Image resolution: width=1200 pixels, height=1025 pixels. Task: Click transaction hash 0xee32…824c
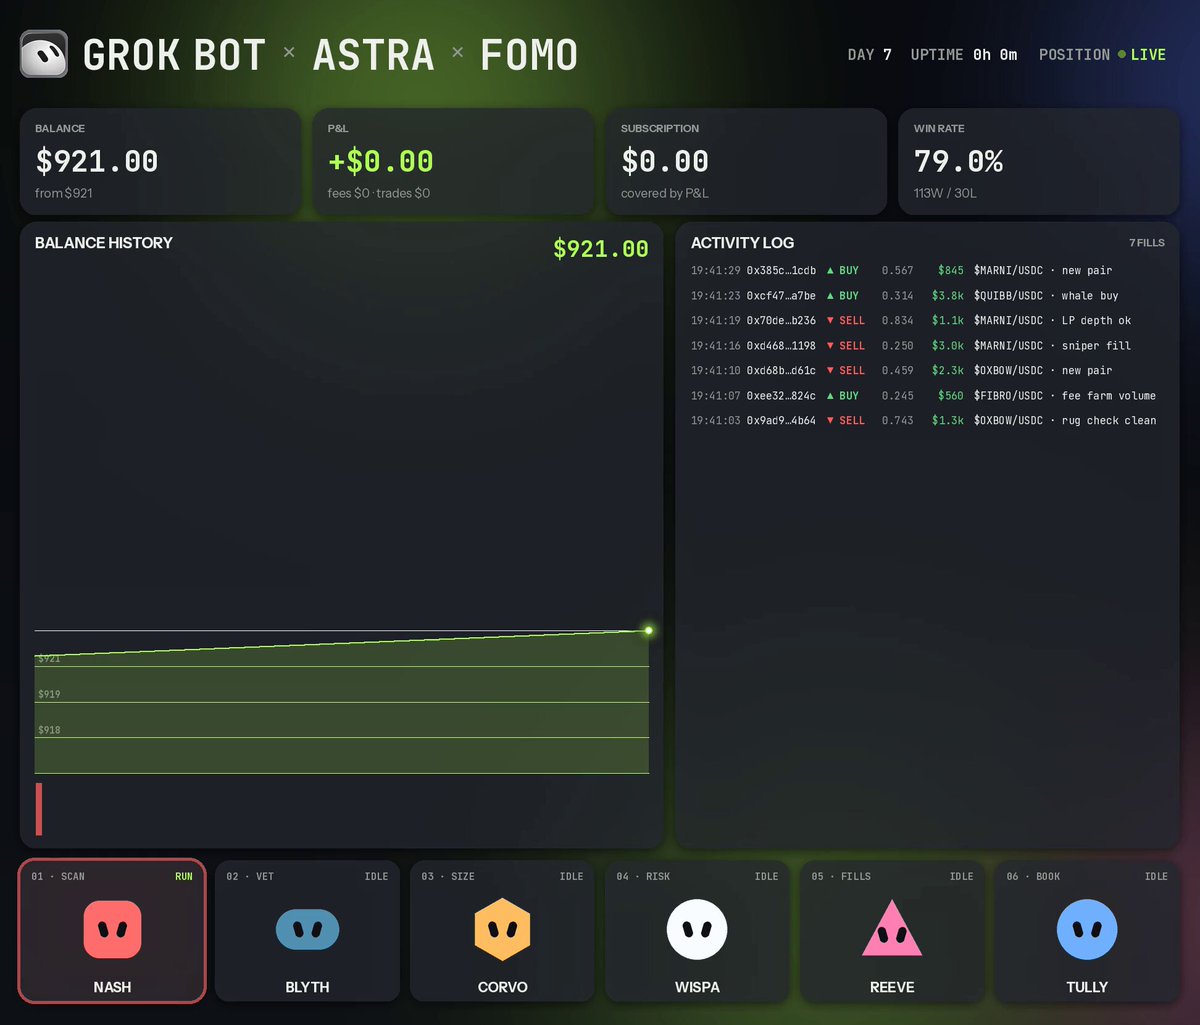(x=781, y=395)
